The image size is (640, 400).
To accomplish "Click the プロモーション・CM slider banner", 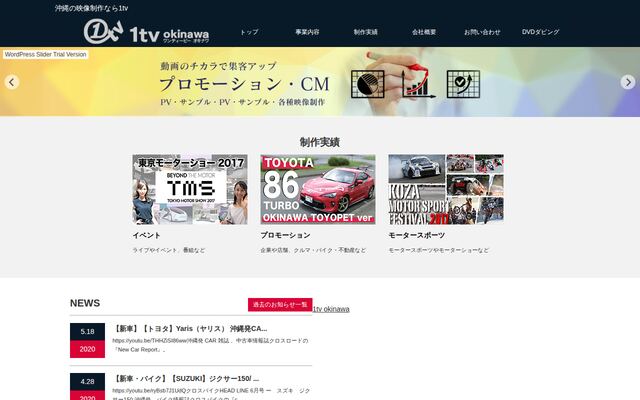I will 320,82.
